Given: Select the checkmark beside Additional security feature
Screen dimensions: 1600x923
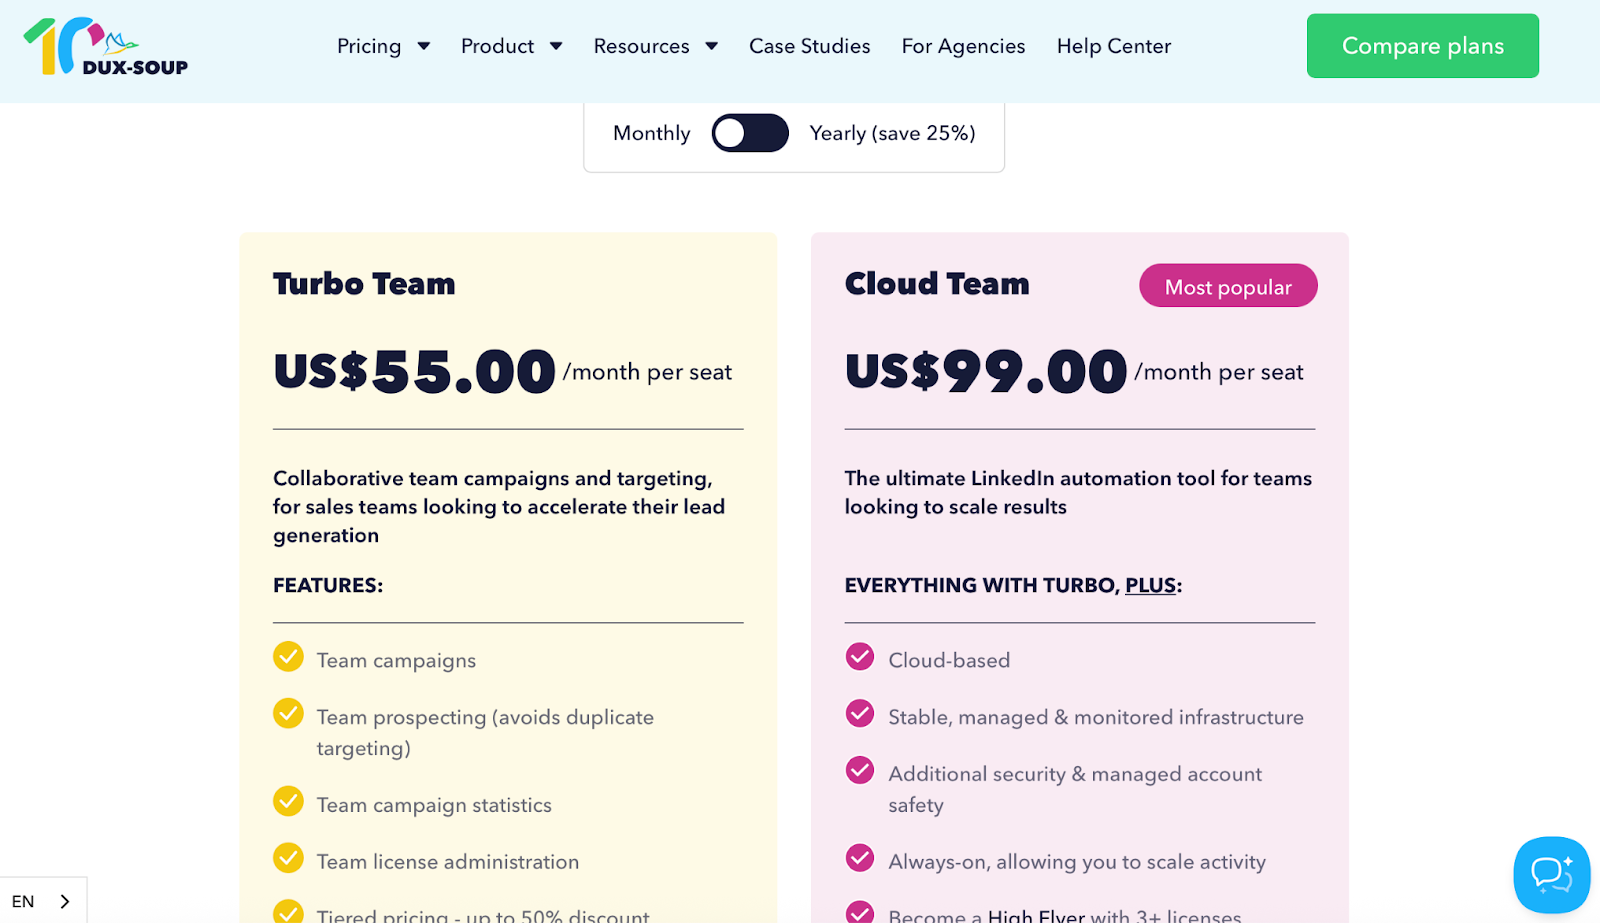Looking at the screenshot, I should coord(860,771).
